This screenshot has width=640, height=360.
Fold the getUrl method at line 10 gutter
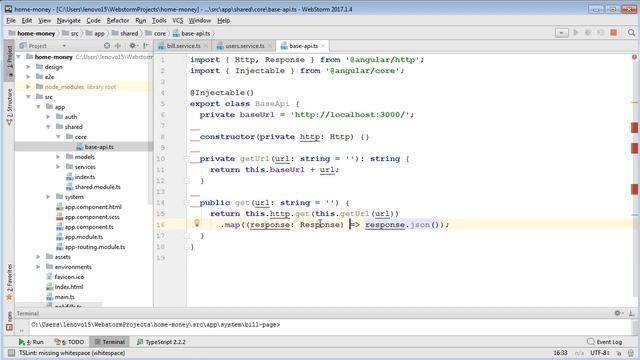187,158
